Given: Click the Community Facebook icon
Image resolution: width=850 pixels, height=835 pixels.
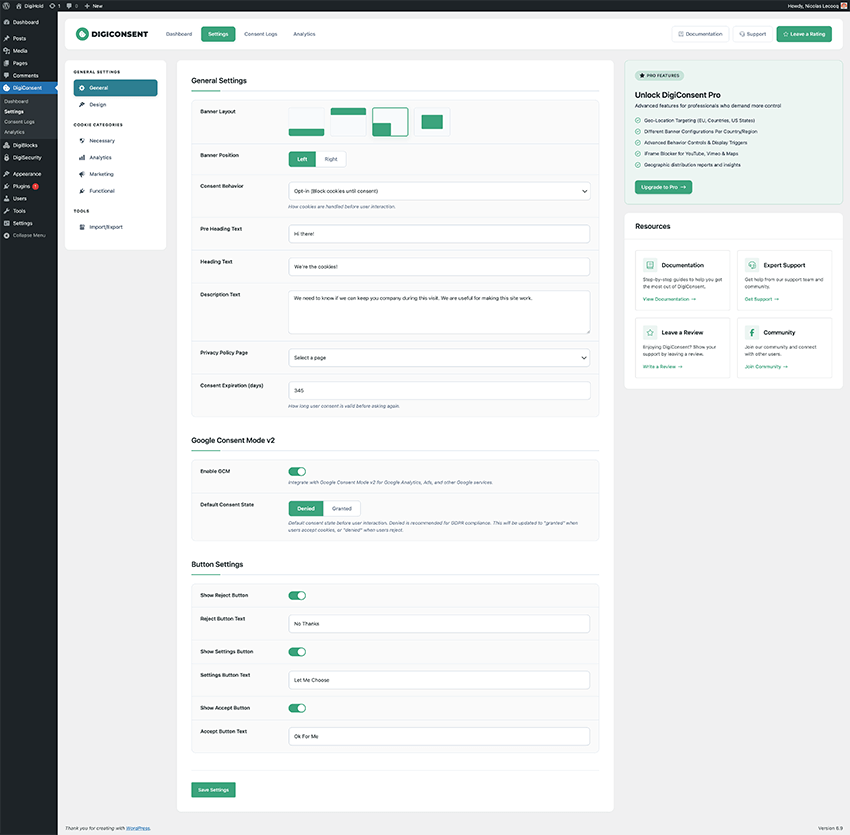Looking at the screenshot, I should [751, 332].
